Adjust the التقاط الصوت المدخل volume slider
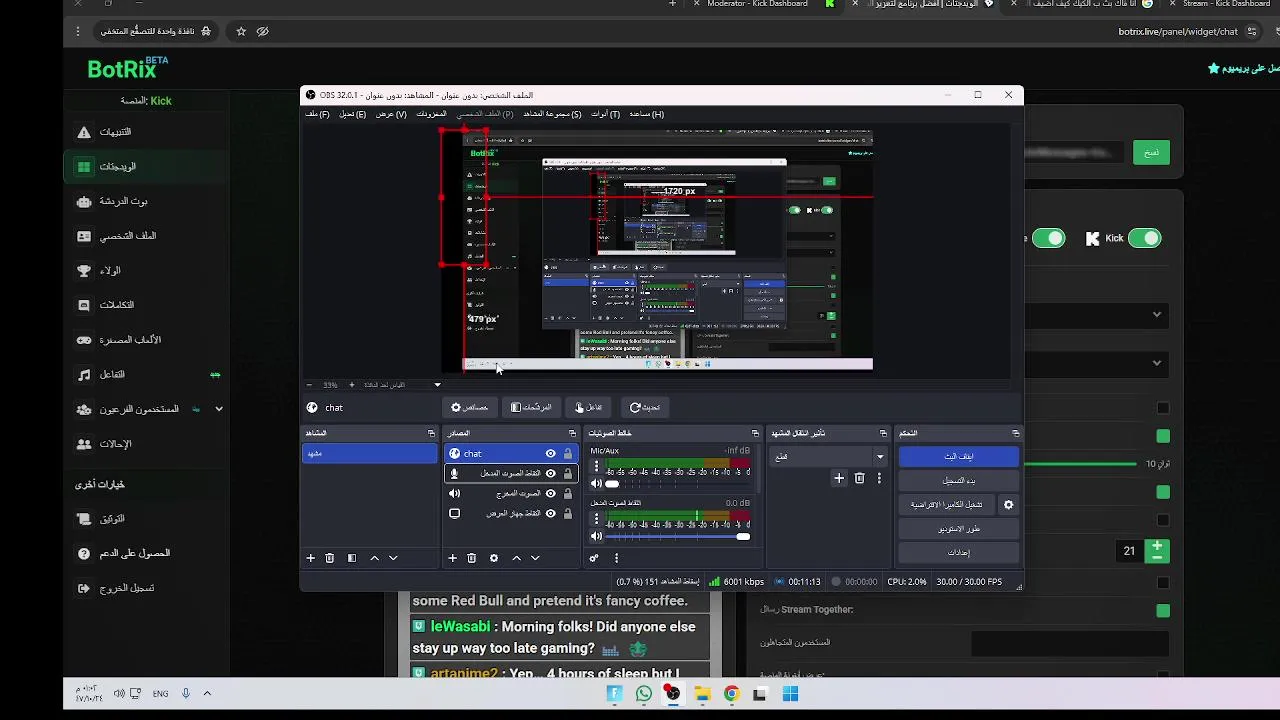This screenshot has height=720, width=1280. coord(676,537)
